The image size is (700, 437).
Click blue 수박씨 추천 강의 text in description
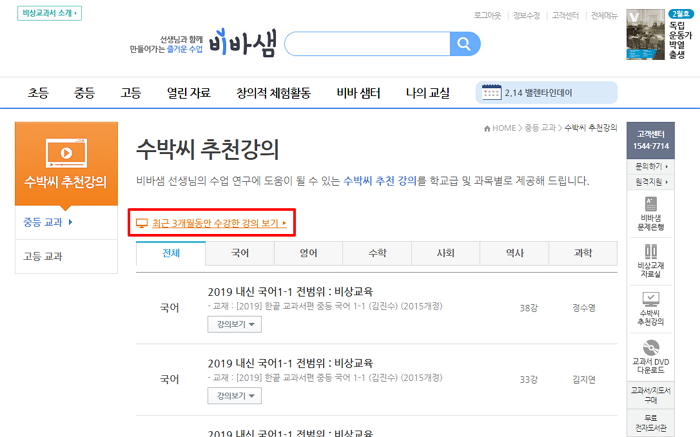[x=380, y=181]
